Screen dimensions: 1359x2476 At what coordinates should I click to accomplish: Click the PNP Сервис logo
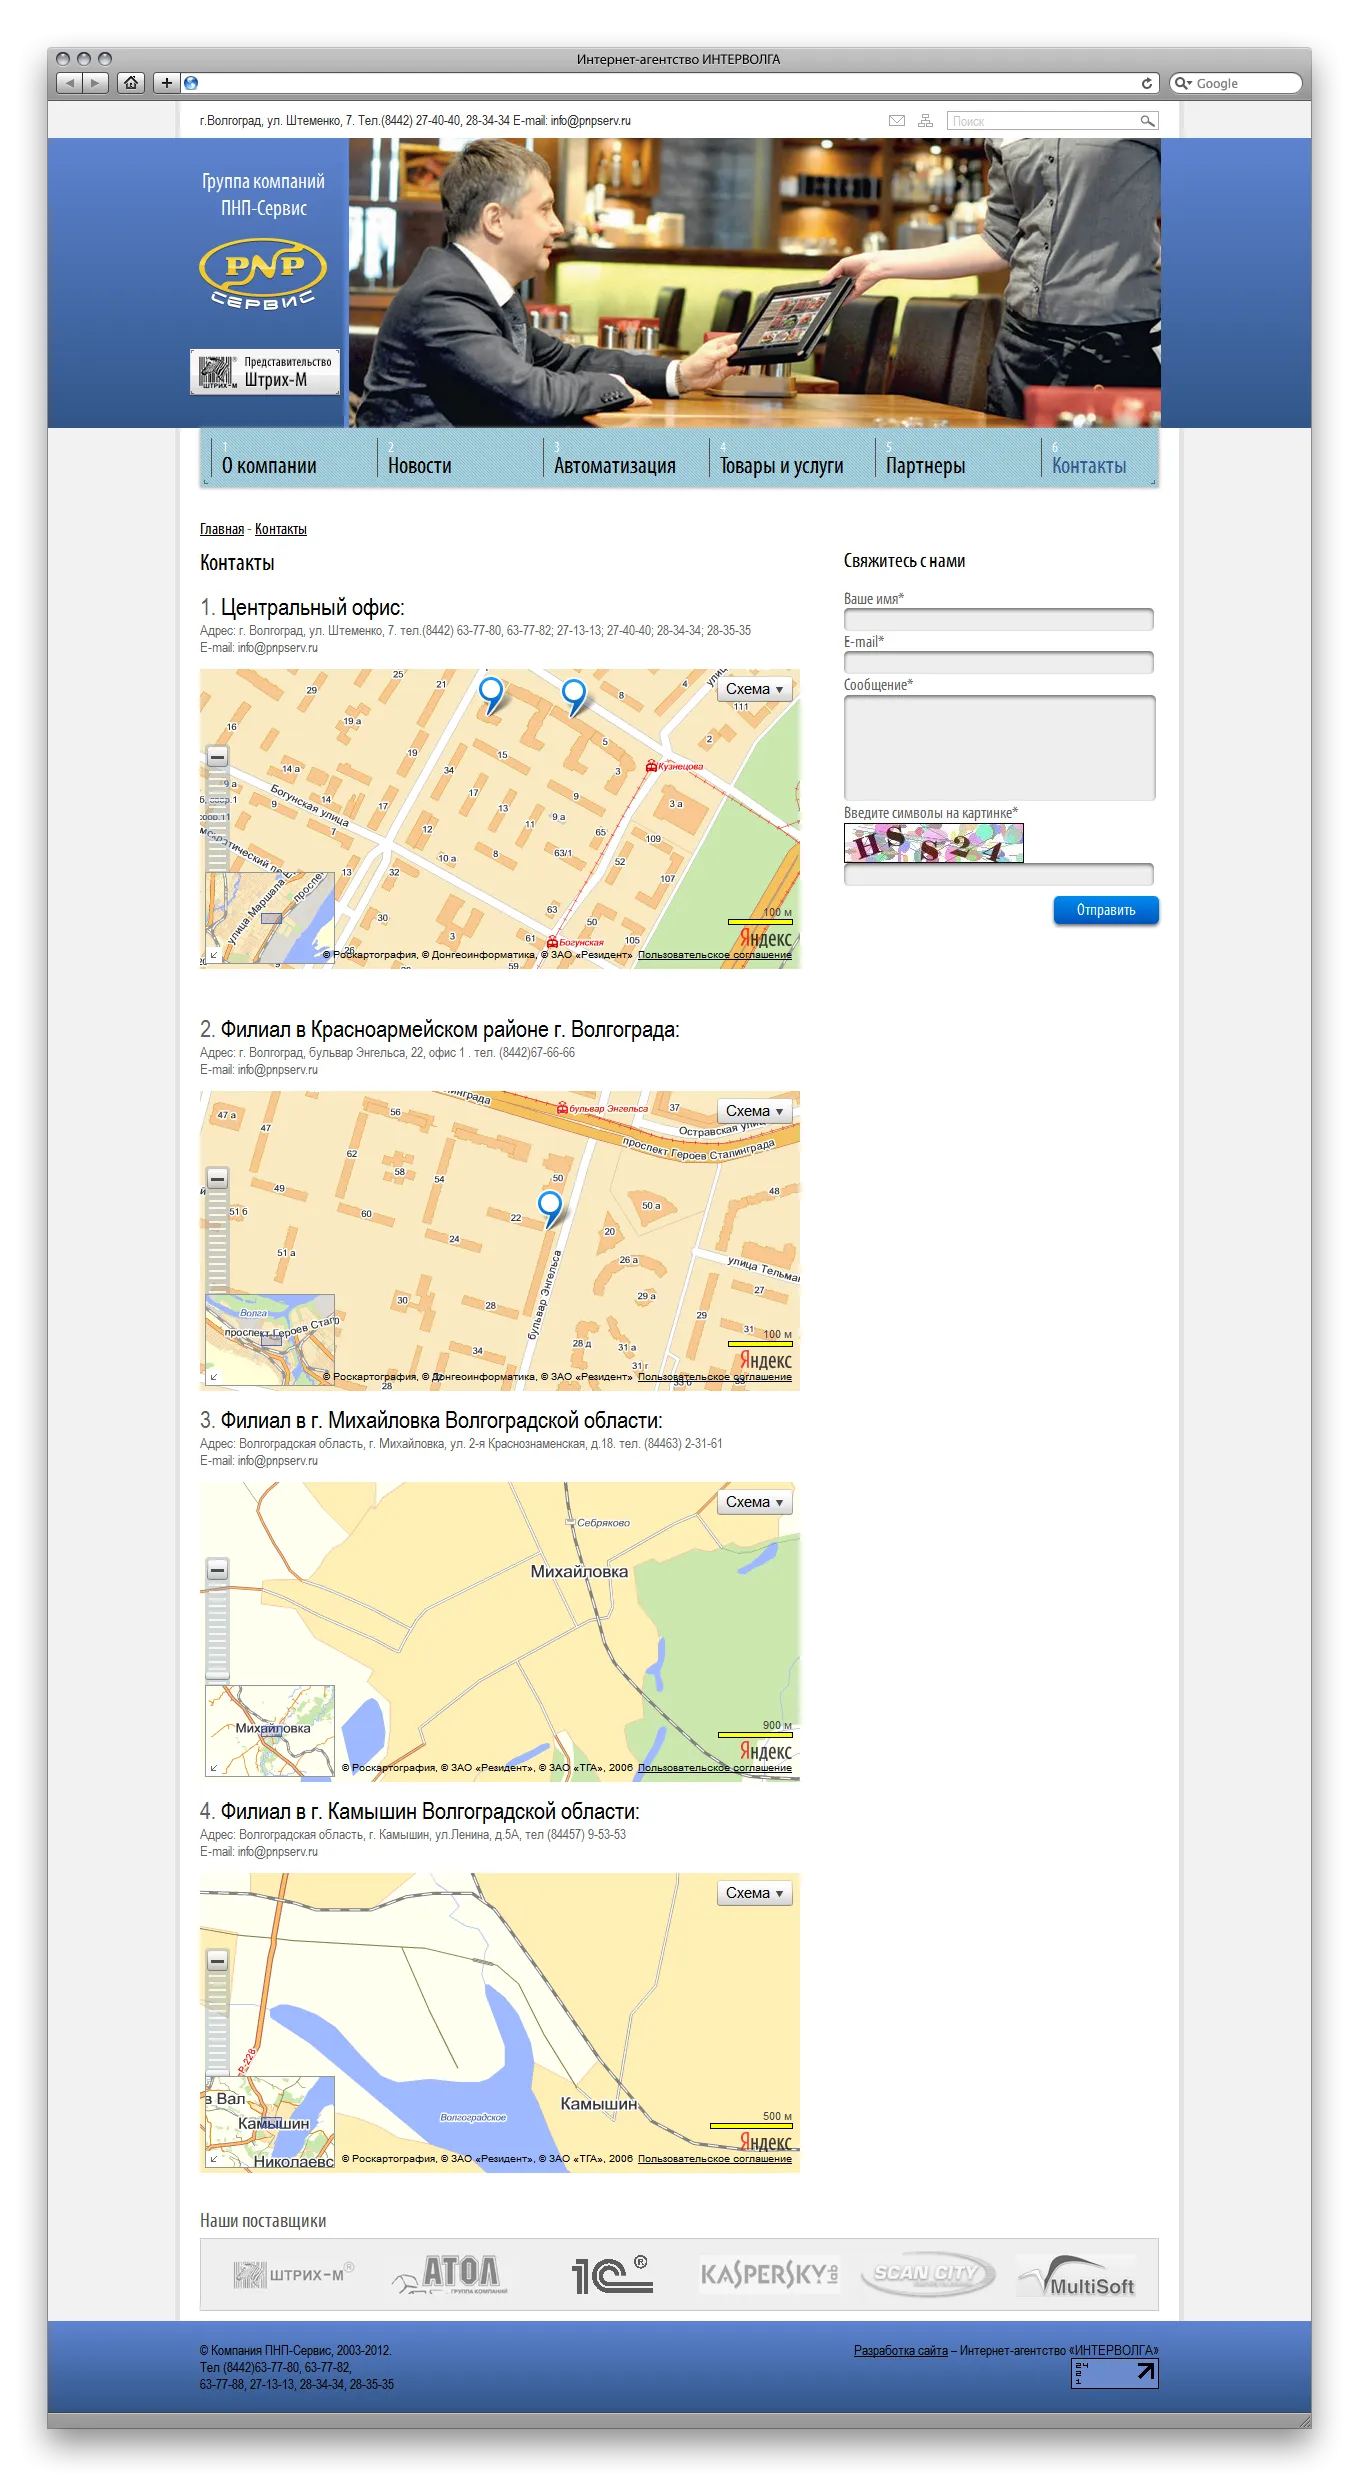tap(263, 273)
